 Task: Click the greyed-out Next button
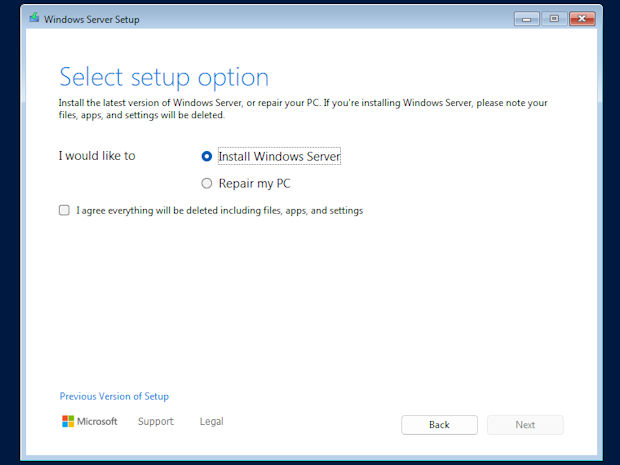pyautogui.click(x=525, y=425)
